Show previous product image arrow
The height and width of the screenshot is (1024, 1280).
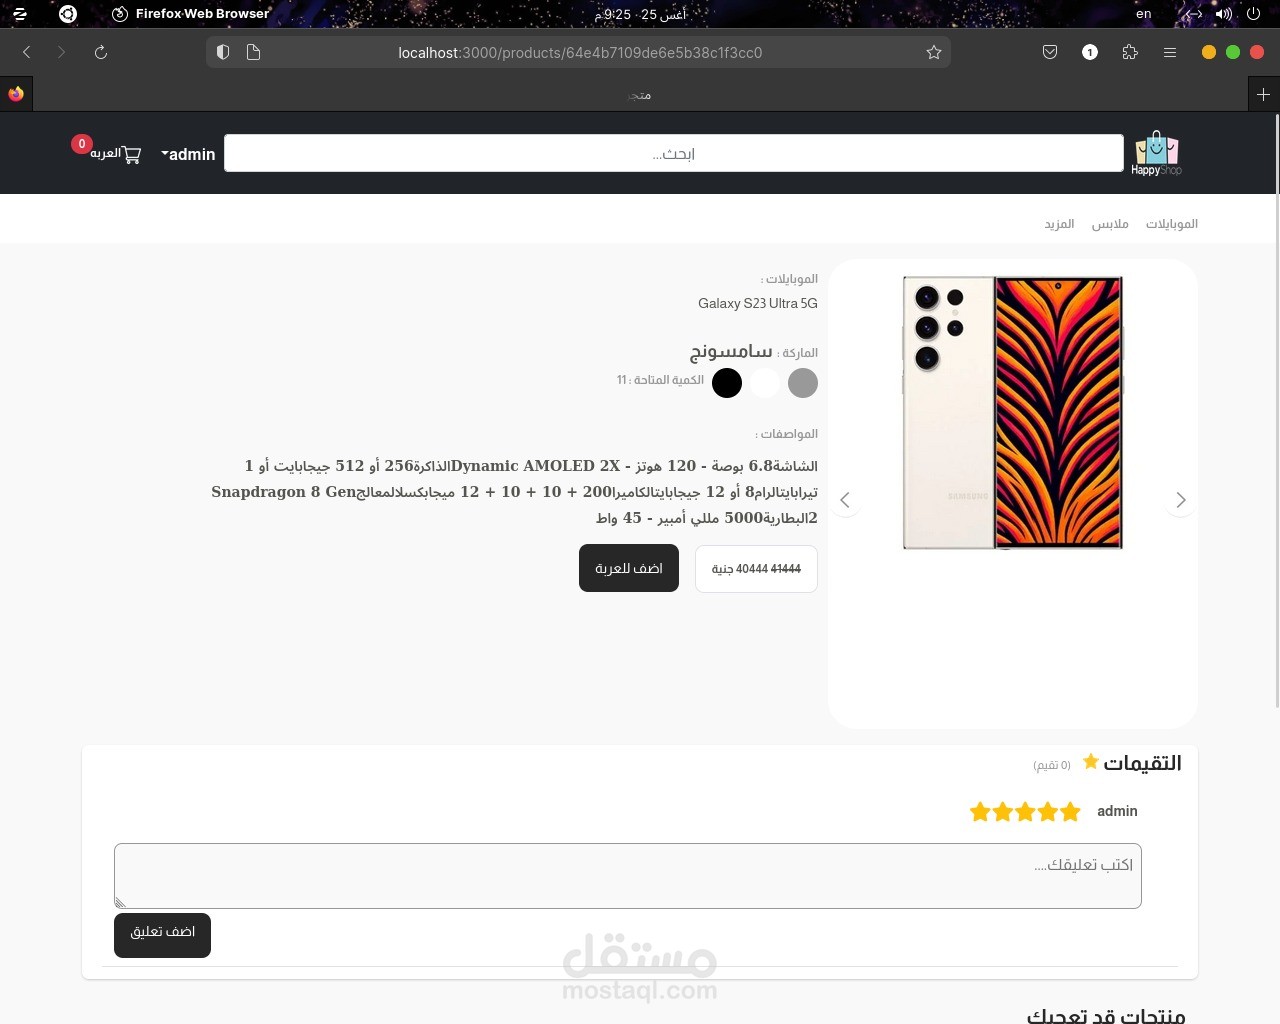(845, 500)
